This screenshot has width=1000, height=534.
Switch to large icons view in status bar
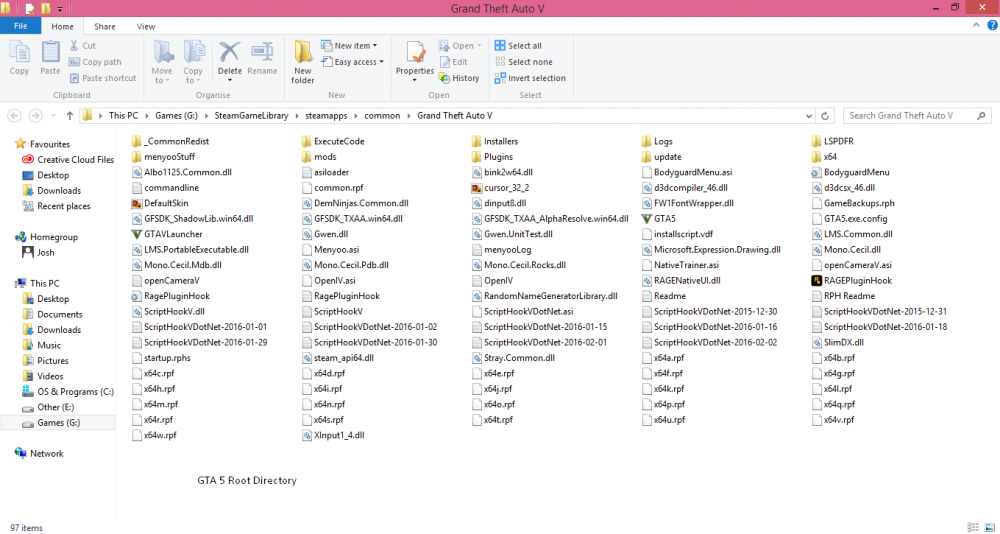(x=990, y=528)
